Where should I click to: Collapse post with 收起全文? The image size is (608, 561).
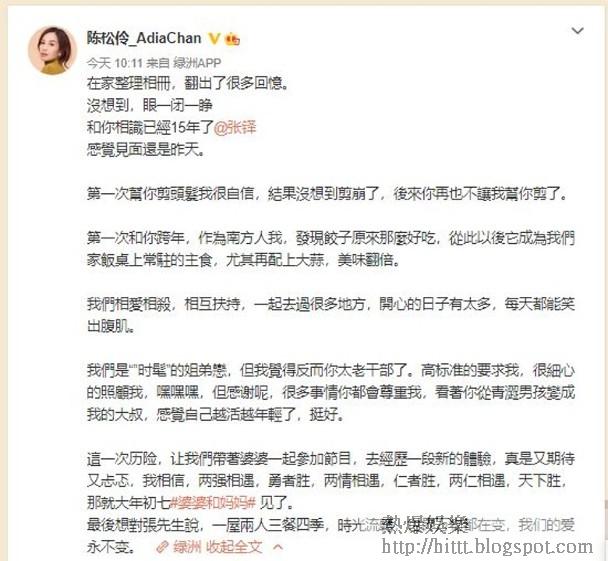234,547
